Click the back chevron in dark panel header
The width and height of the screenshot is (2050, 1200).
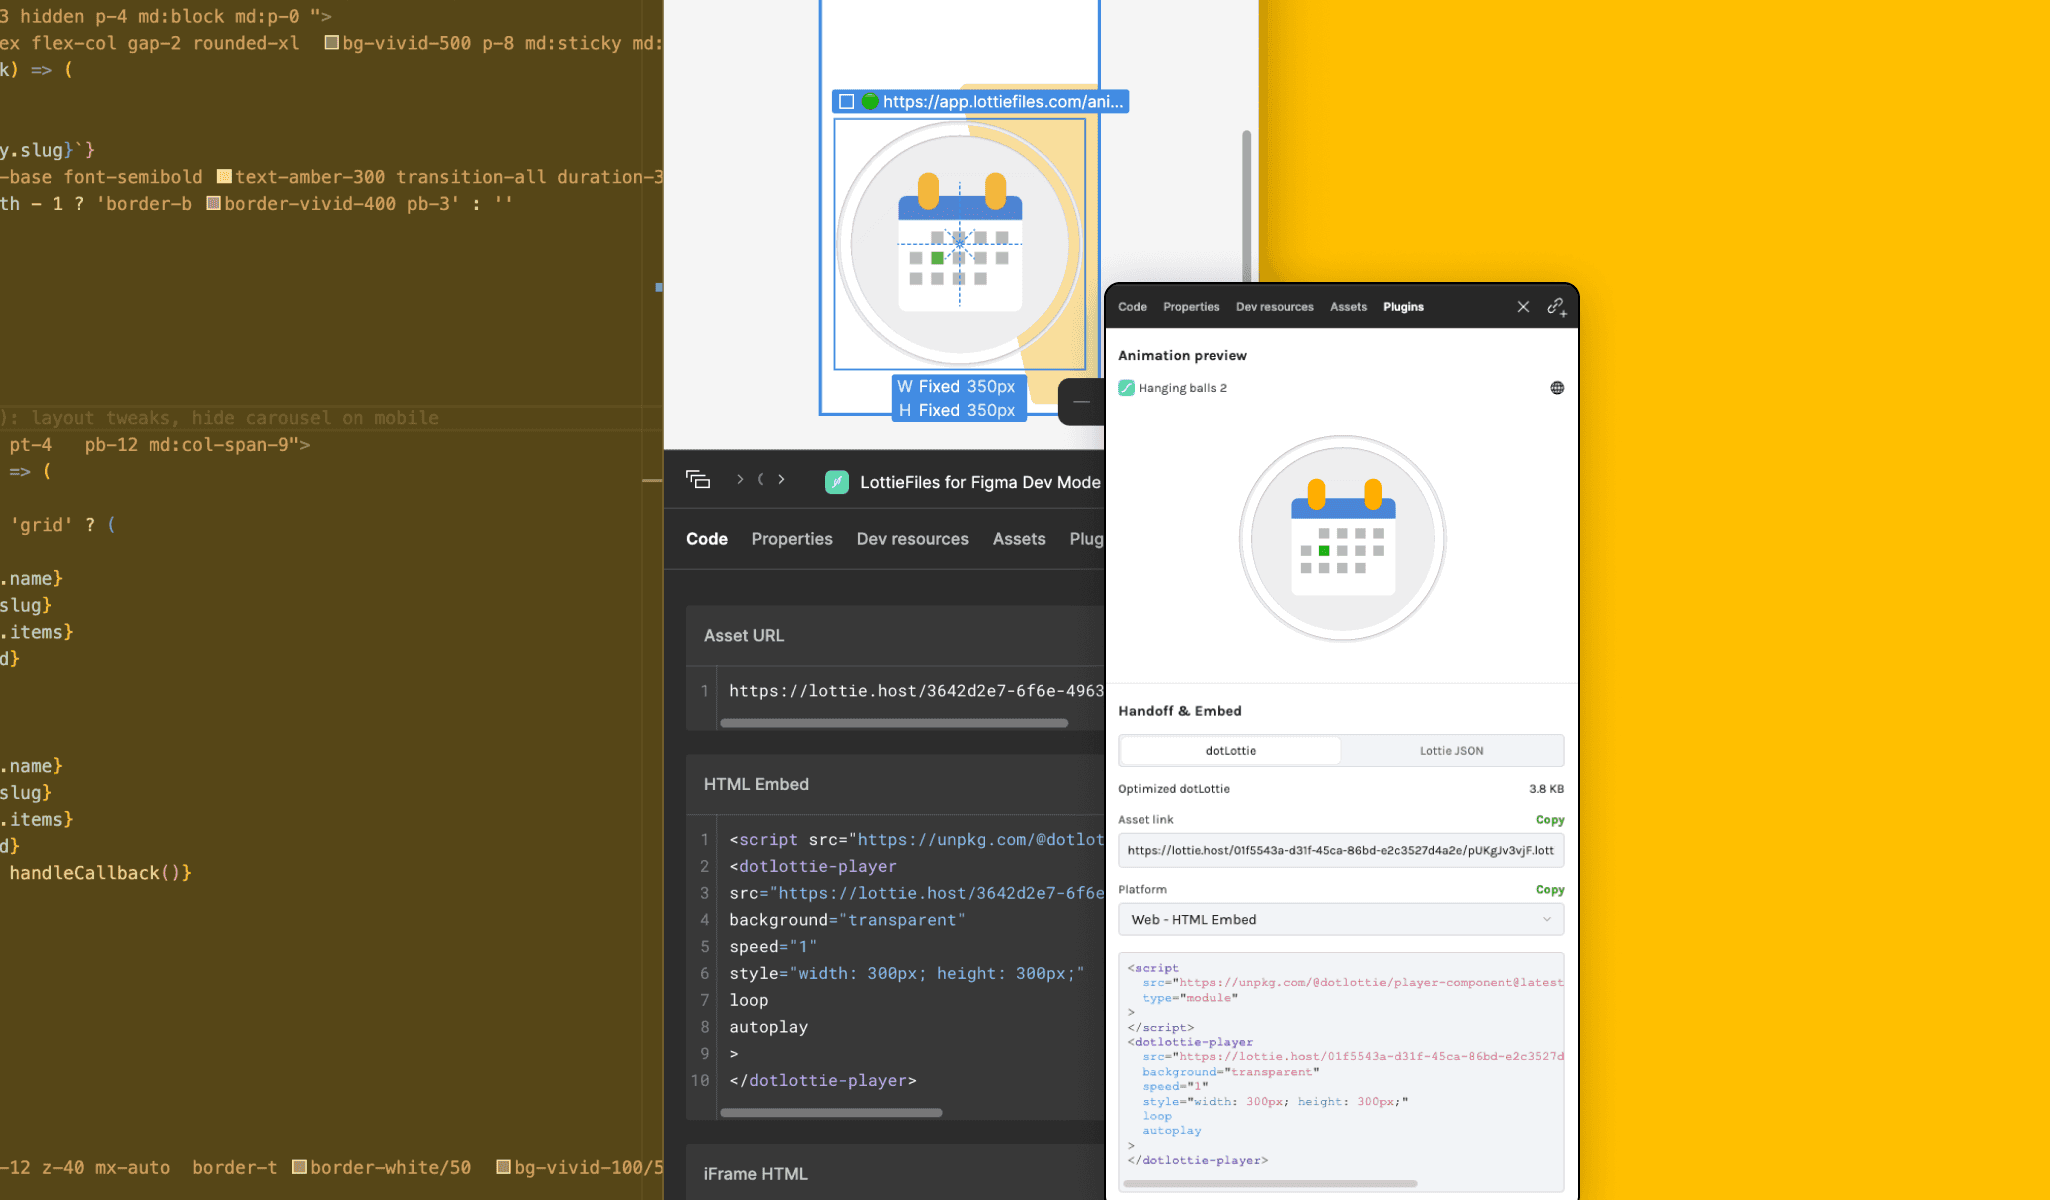click(761, 480)
